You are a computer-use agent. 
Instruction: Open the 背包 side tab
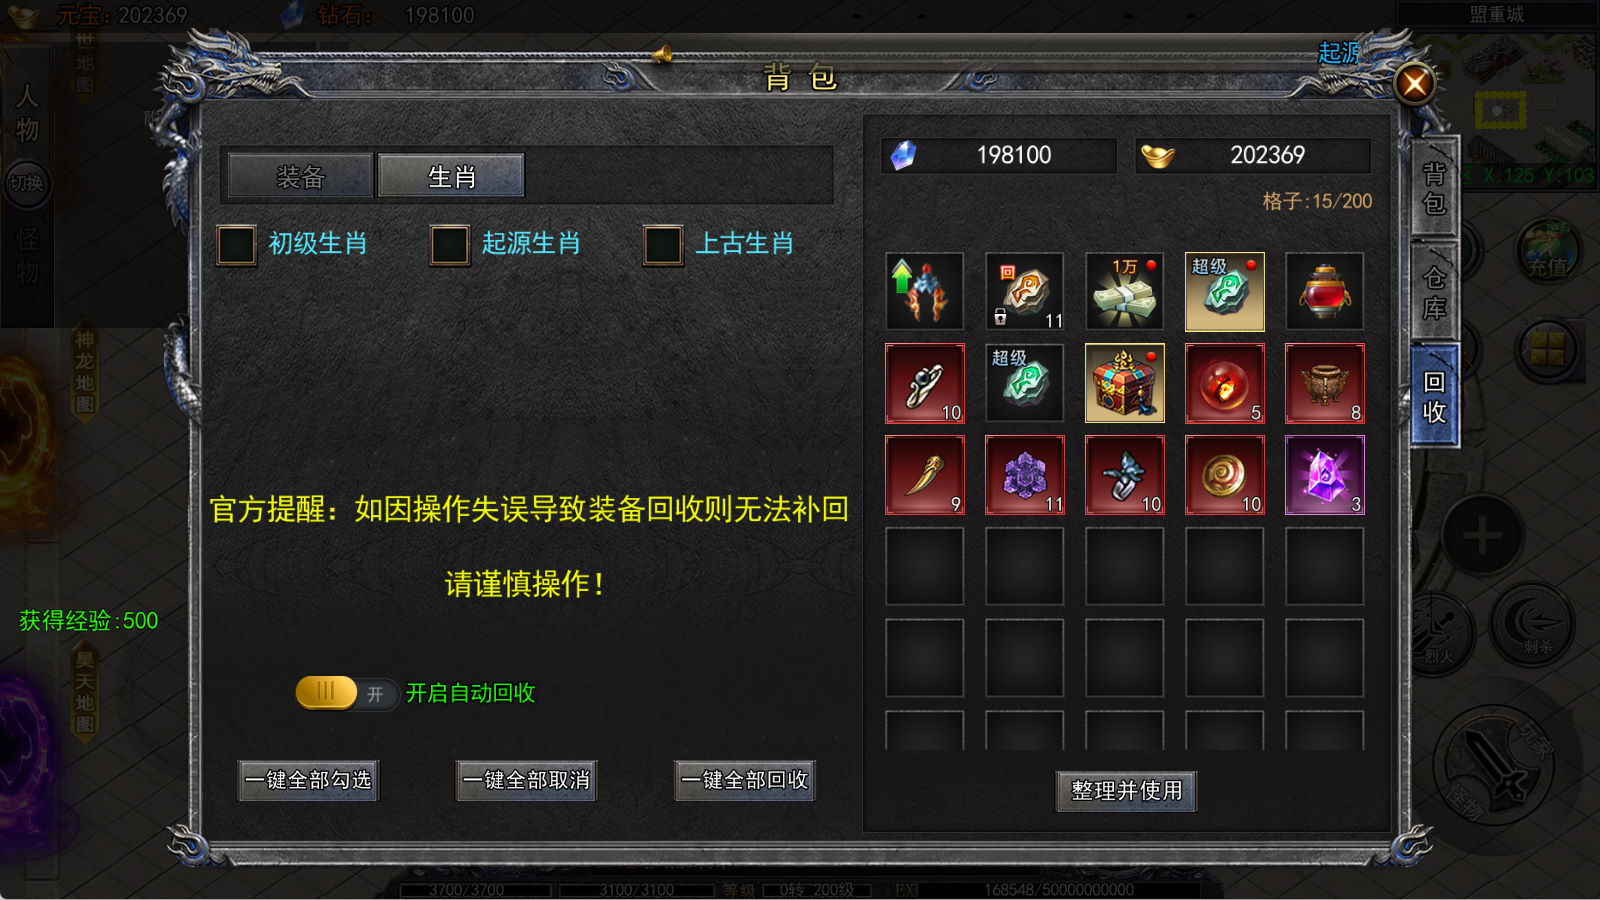(1435, 188)
